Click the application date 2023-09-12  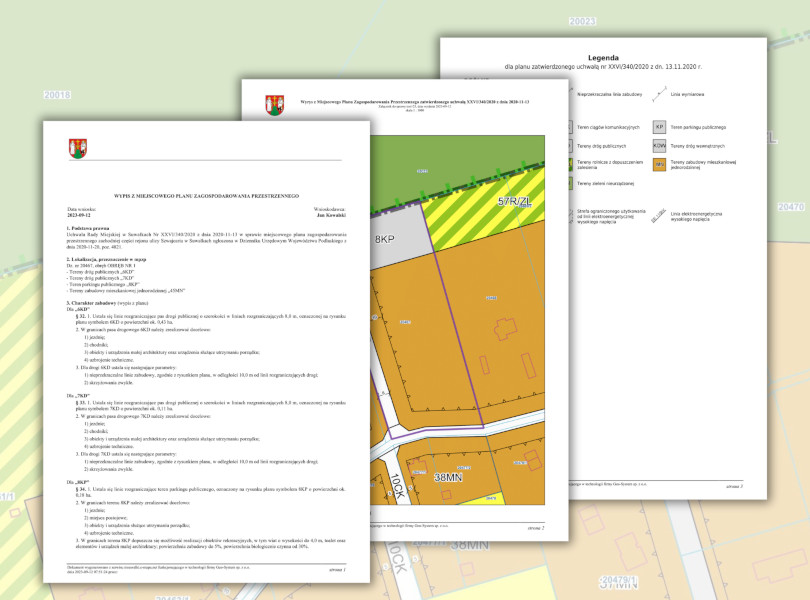pyautogui.click(x=79, y=215)
